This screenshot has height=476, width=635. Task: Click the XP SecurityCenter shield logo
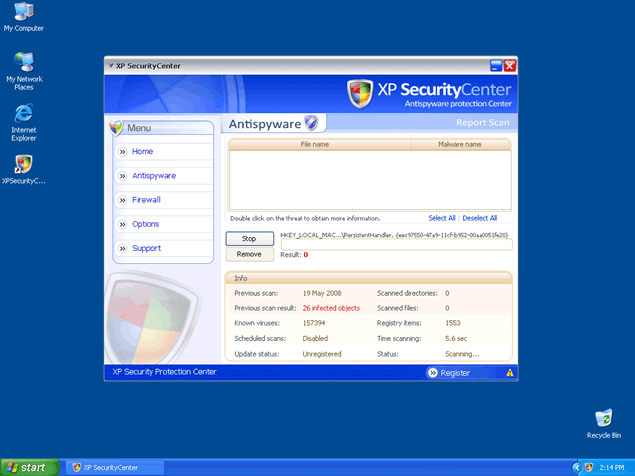pos(360,94)
